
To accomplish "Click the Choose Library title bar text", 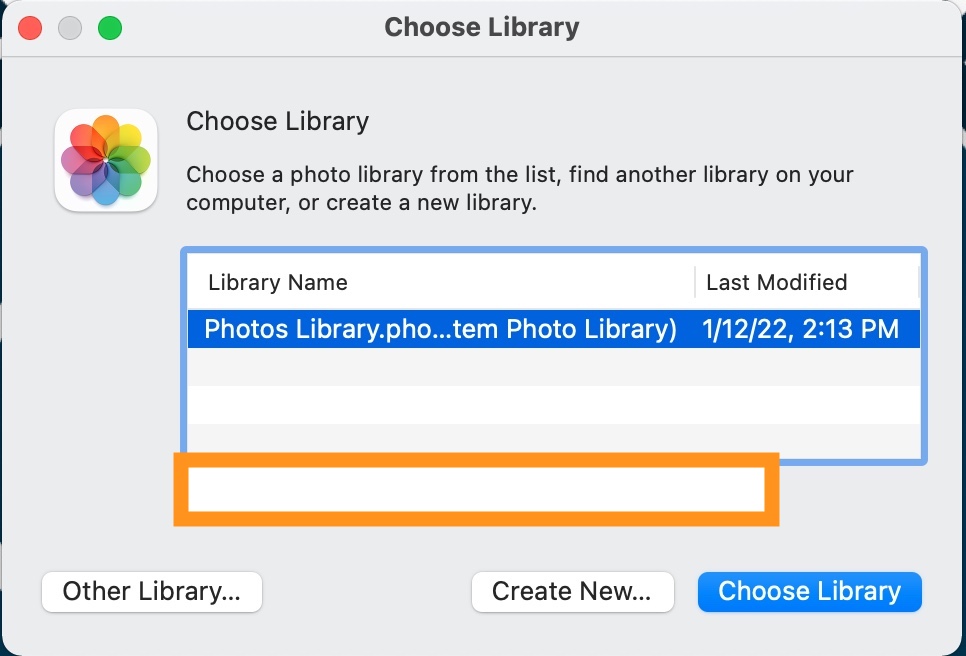I will [481, 27].
